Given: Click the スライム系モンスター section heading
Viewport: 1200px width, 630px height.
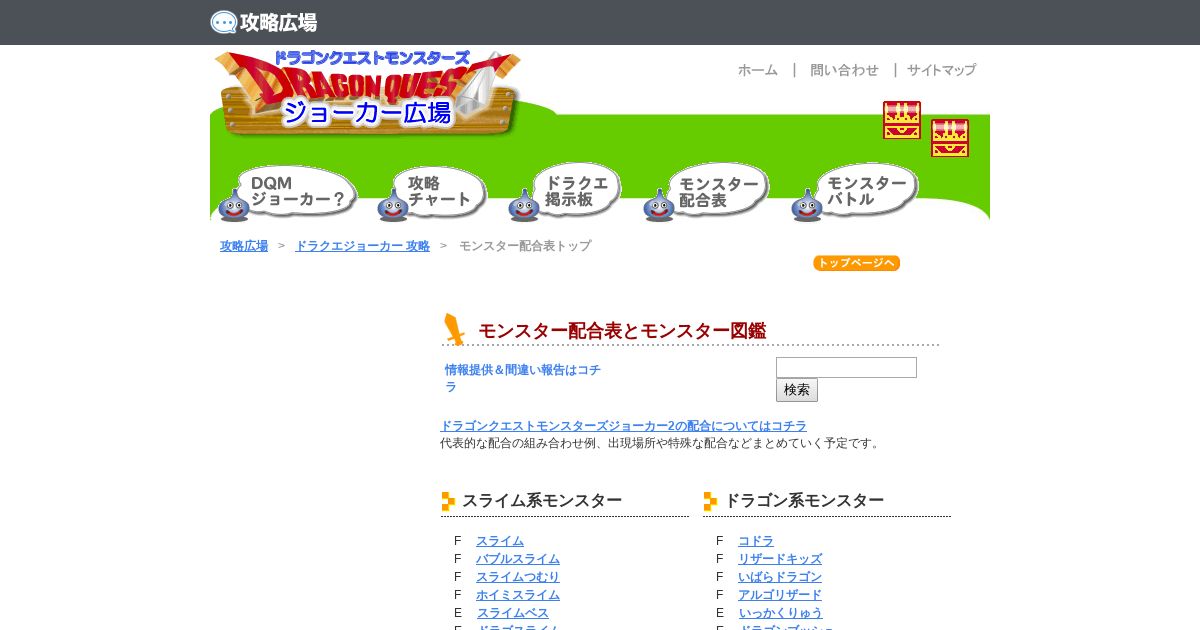Looking at the screenshot, I should pyautogui.click(x=542, y=501).
